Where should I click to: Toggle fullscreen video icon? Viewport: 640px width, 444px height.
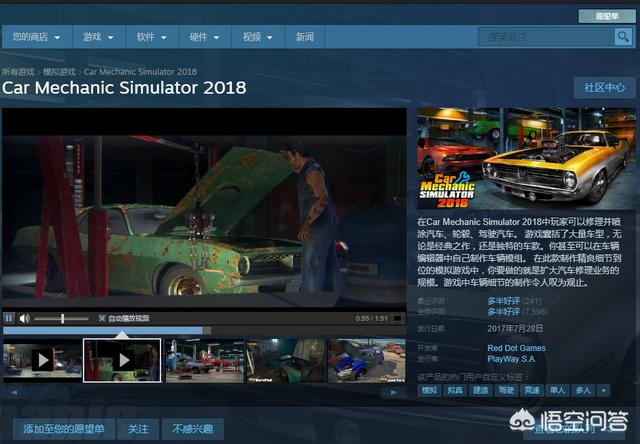coord(397,318)
